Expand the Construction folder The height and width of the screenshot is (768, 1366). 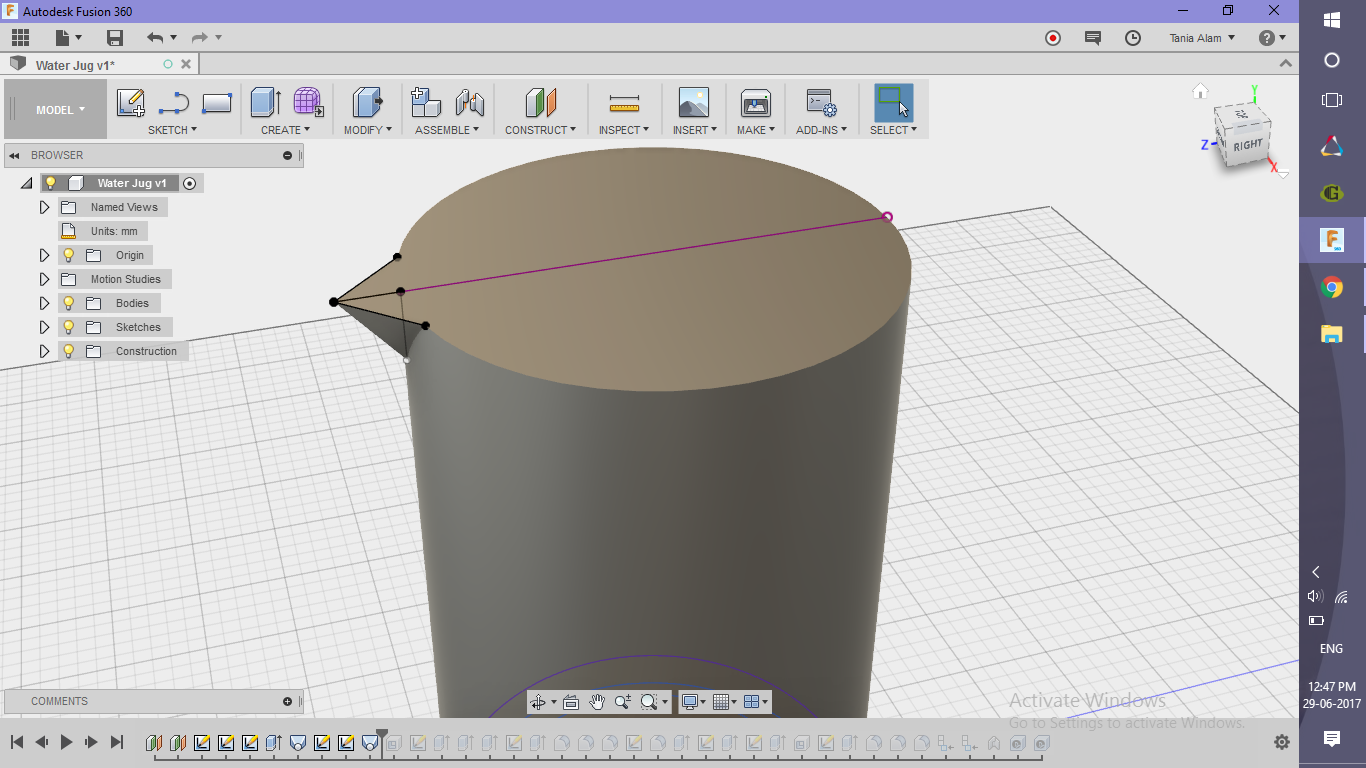(x=44, y=351)
